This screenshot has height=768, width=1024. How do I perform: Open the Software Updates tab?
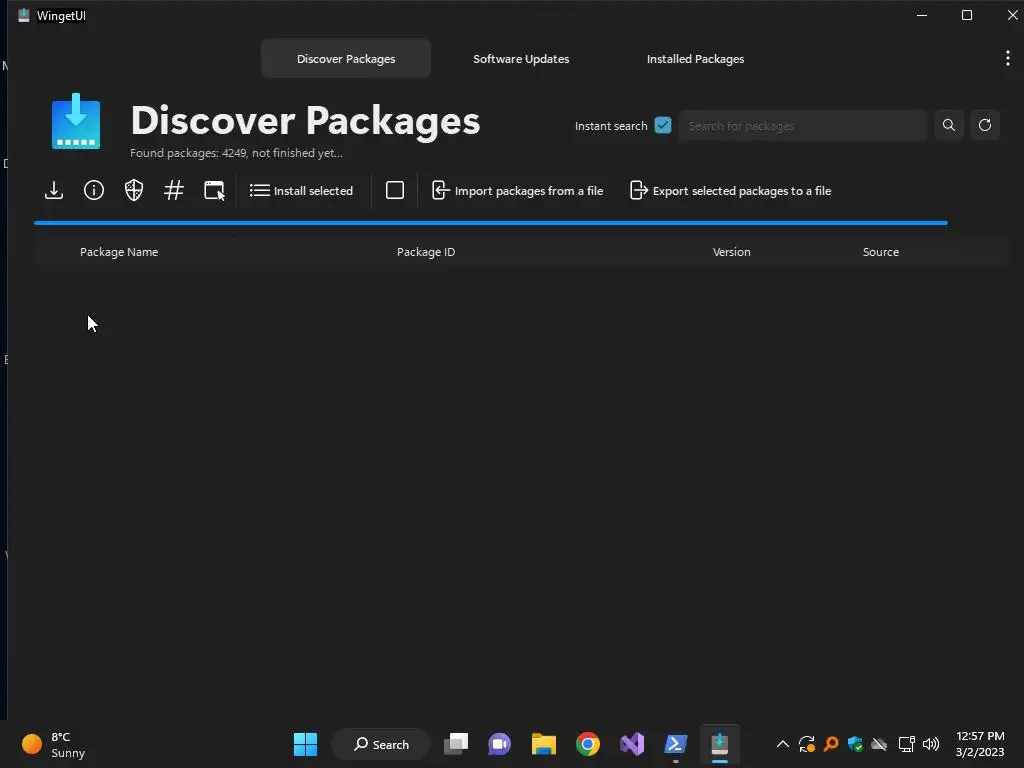click(521, 59)
